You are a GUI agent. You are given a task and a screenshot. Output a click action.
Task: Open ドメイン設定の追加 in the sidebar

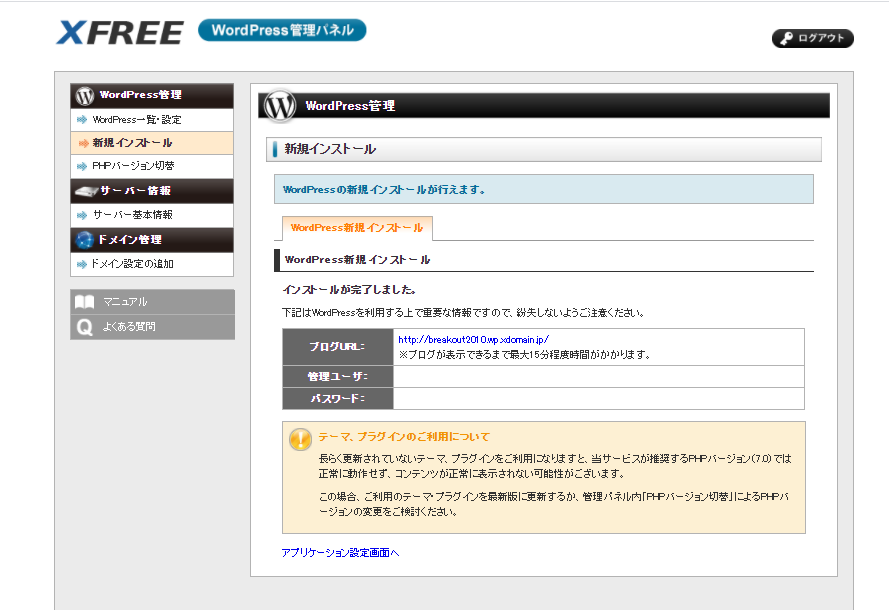[x=152, y=264]
